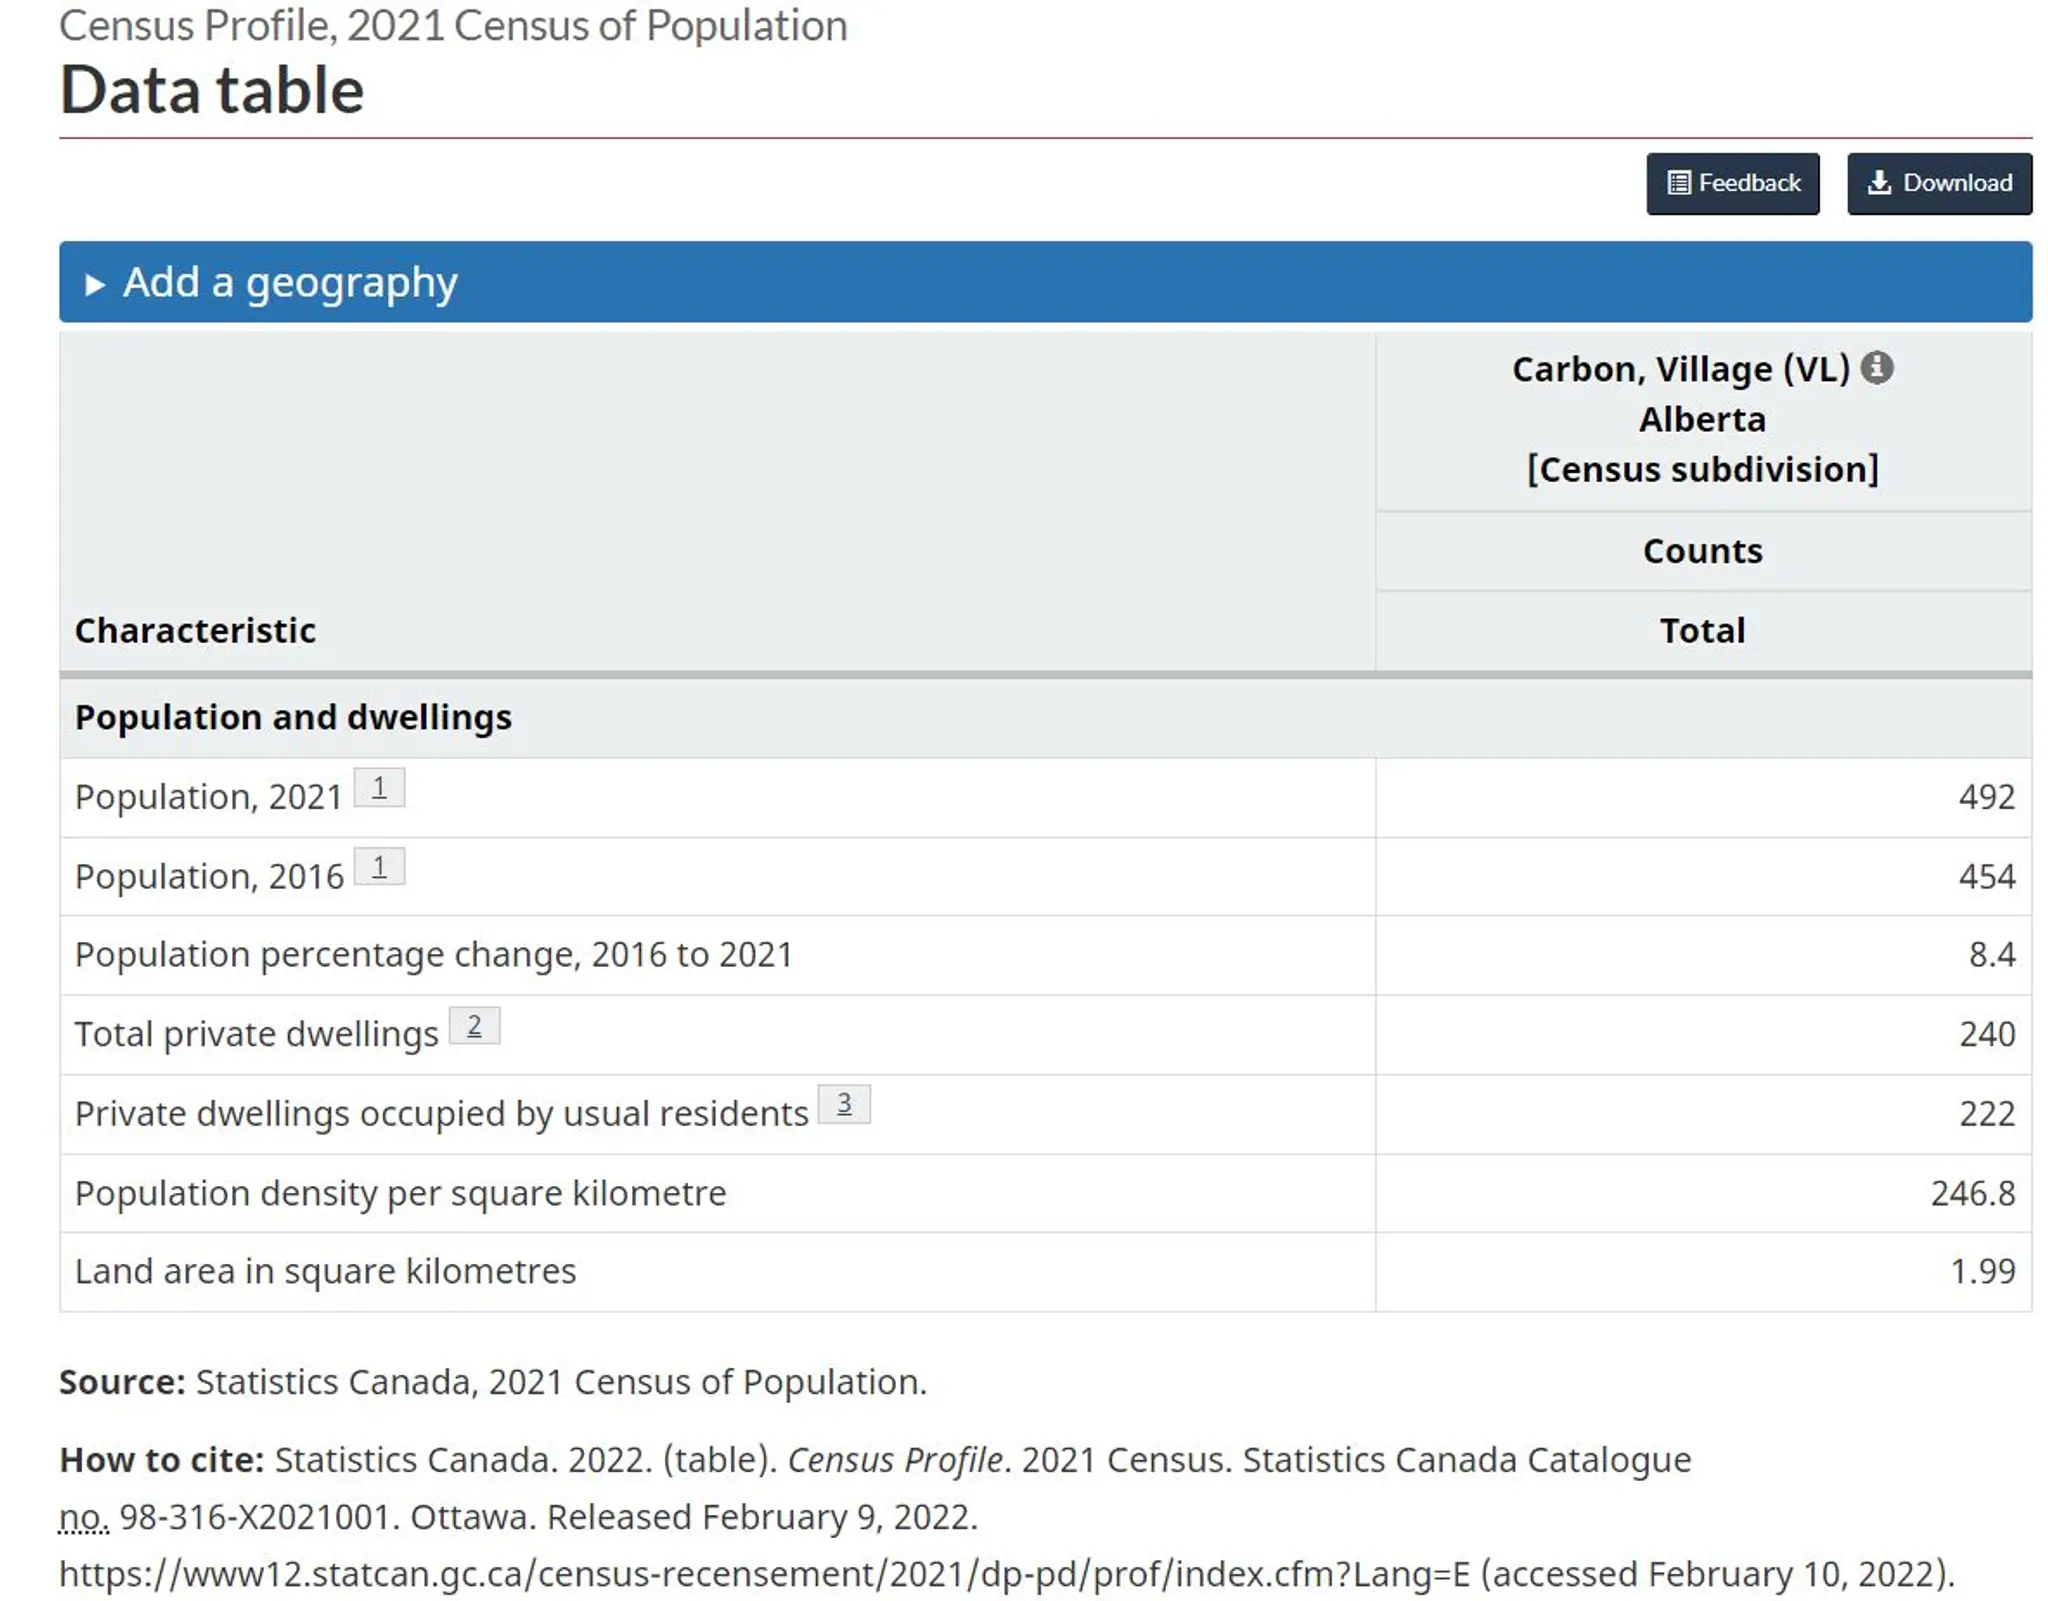Open footnote 3 beside Private dwellings occupied
This screenshot has height=1601, width=2048.
[x=844, y=1104]
